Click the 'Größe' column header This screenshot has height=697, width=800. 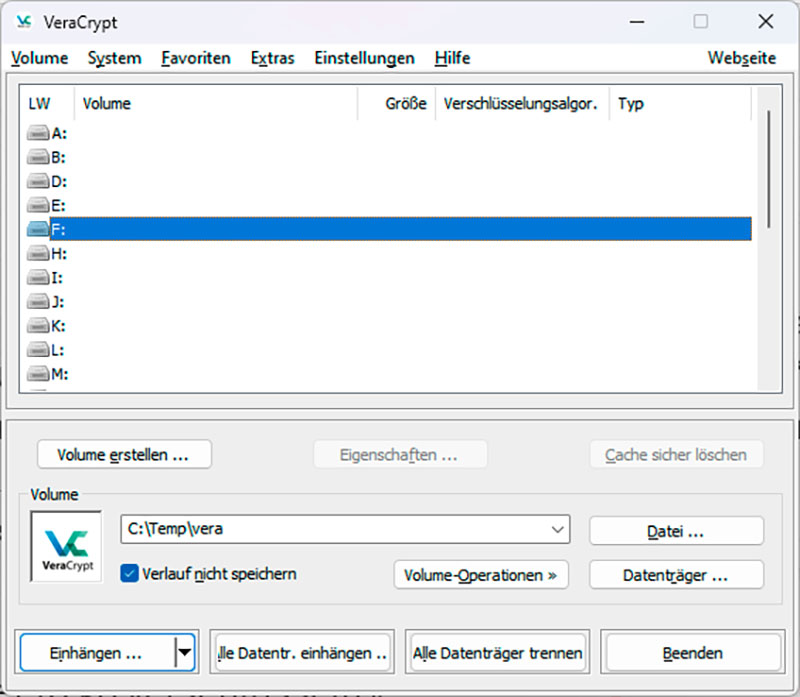[396, 104]
